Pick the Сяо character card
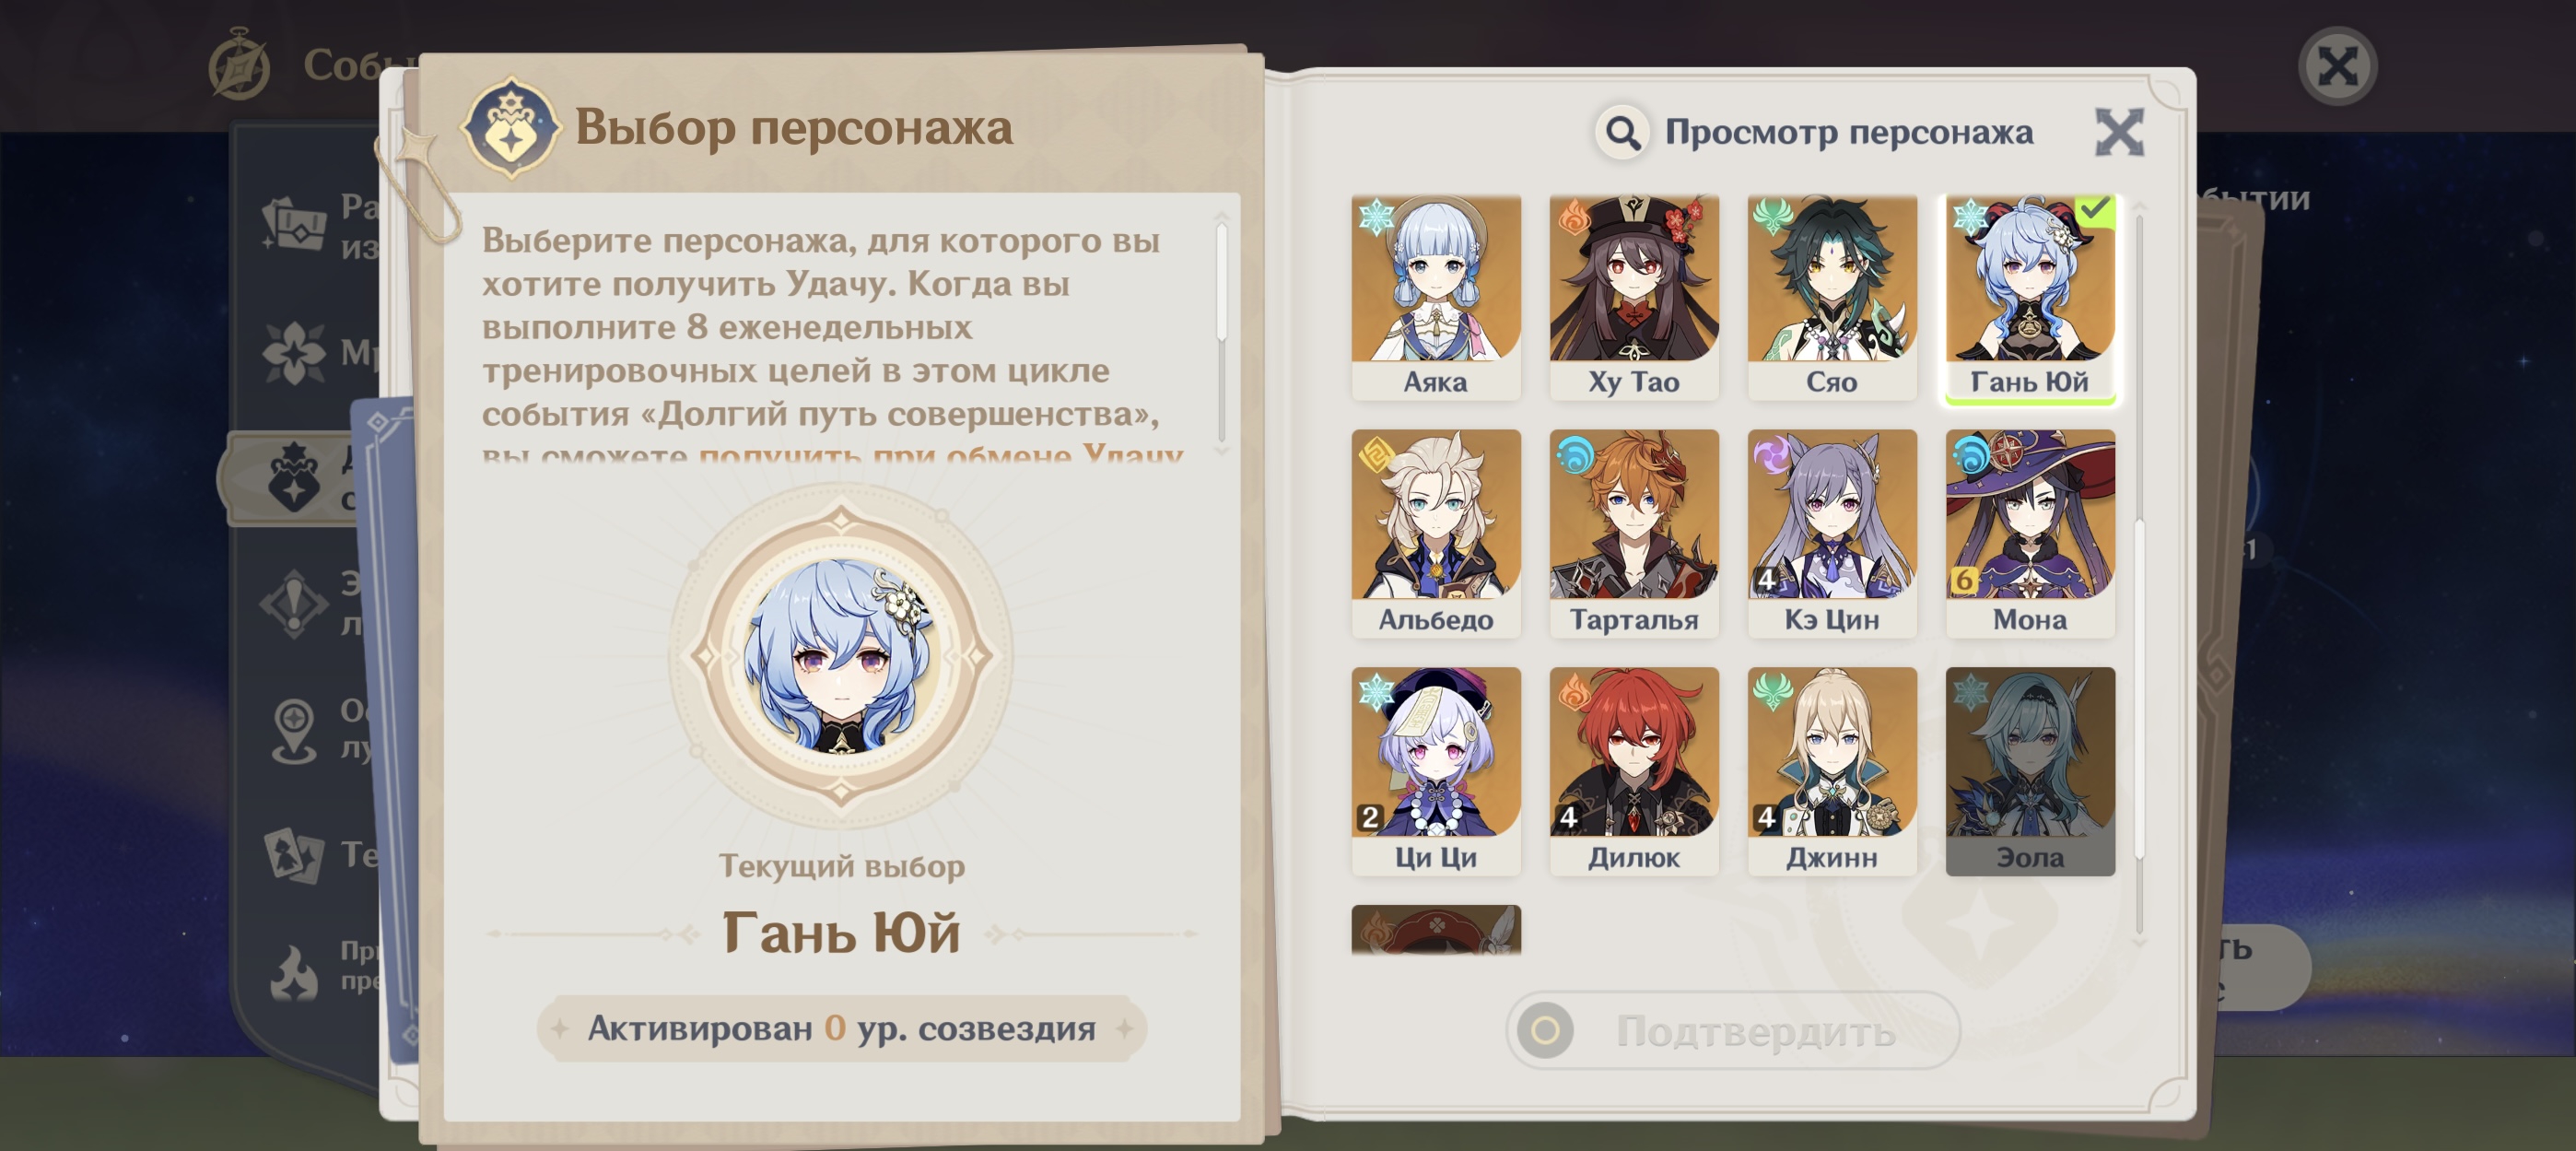The width and height of the screenshot is (2576, 1151). click(x=1832, y=297)
